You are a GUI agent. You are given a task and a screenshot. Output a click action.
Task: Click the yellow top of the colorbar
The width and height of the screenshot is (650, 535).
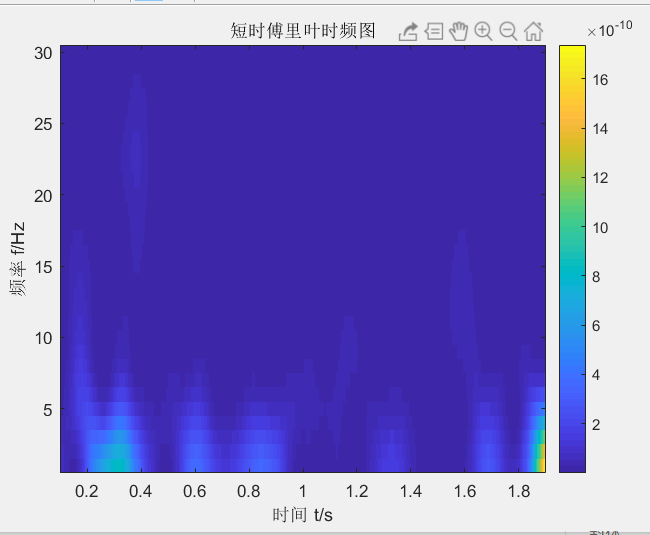pyautogui.click(x=572, y=50)
